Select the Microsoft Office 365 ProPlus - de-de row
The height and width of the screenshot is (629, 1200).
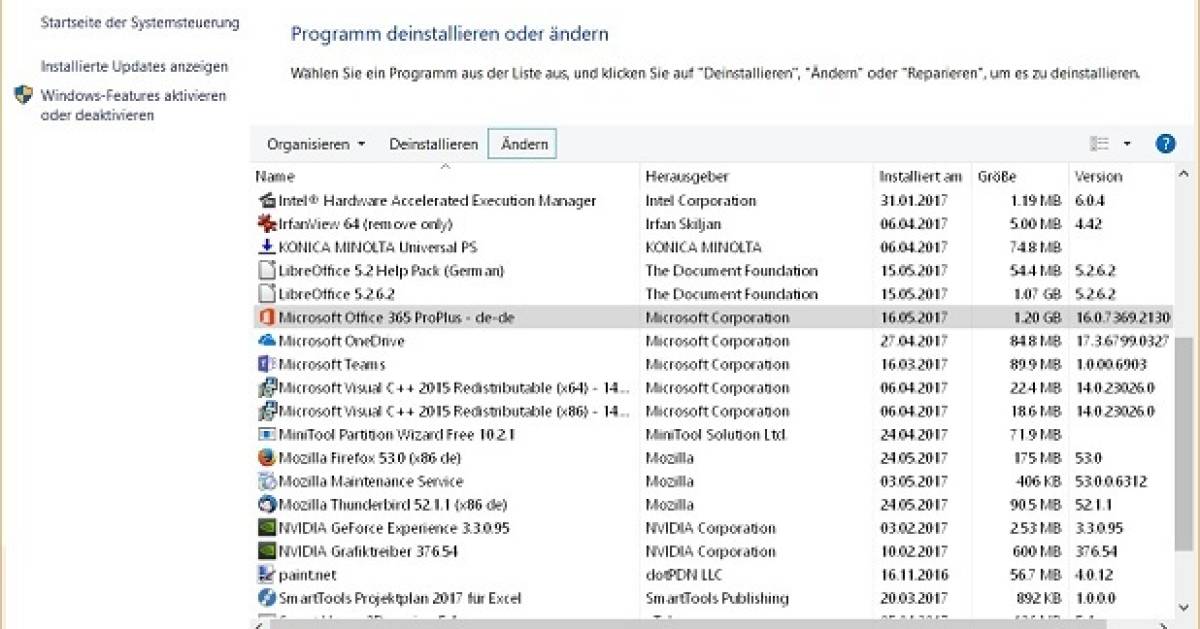point(712,317)
